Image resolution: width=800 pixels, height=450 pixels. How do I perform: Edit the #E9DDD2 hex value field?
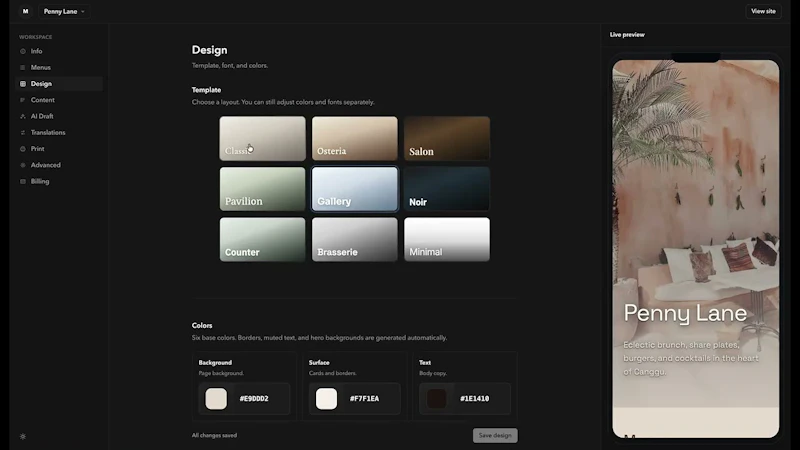click(254, 398)
